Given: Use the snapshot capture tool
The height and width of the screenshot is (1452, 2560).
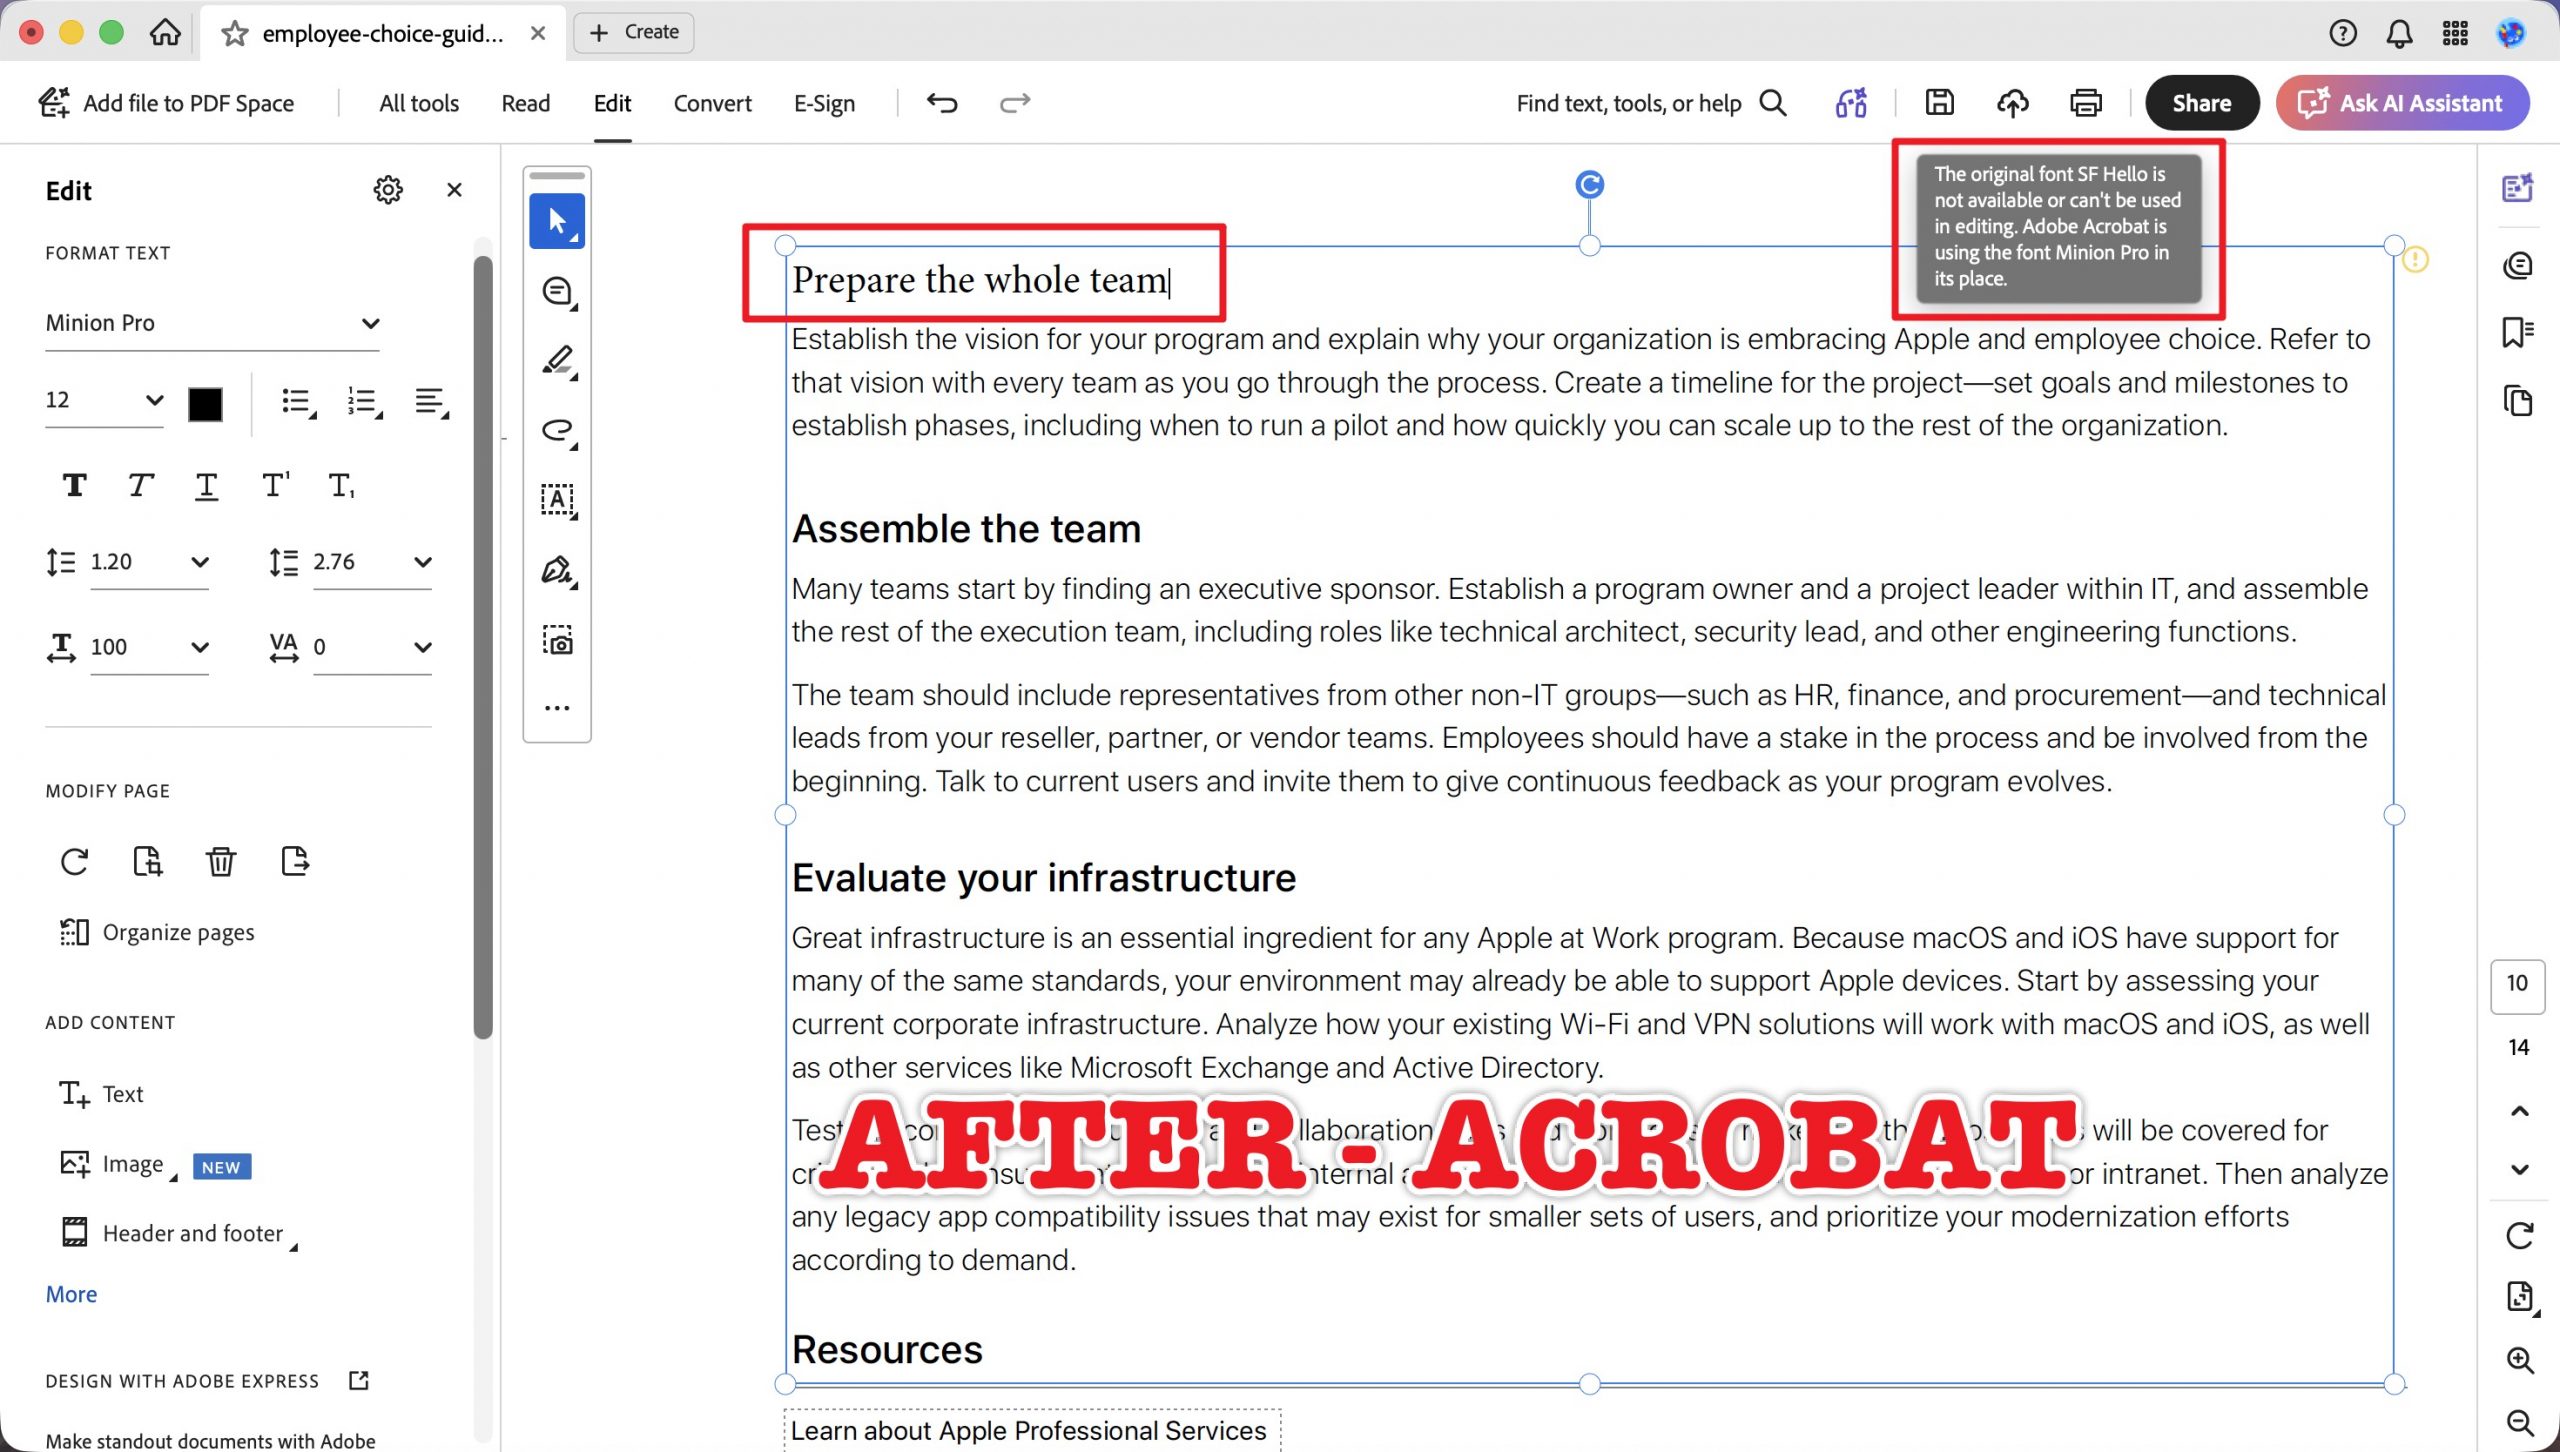Looking at the screenshot, I should (x=557, y=640).
